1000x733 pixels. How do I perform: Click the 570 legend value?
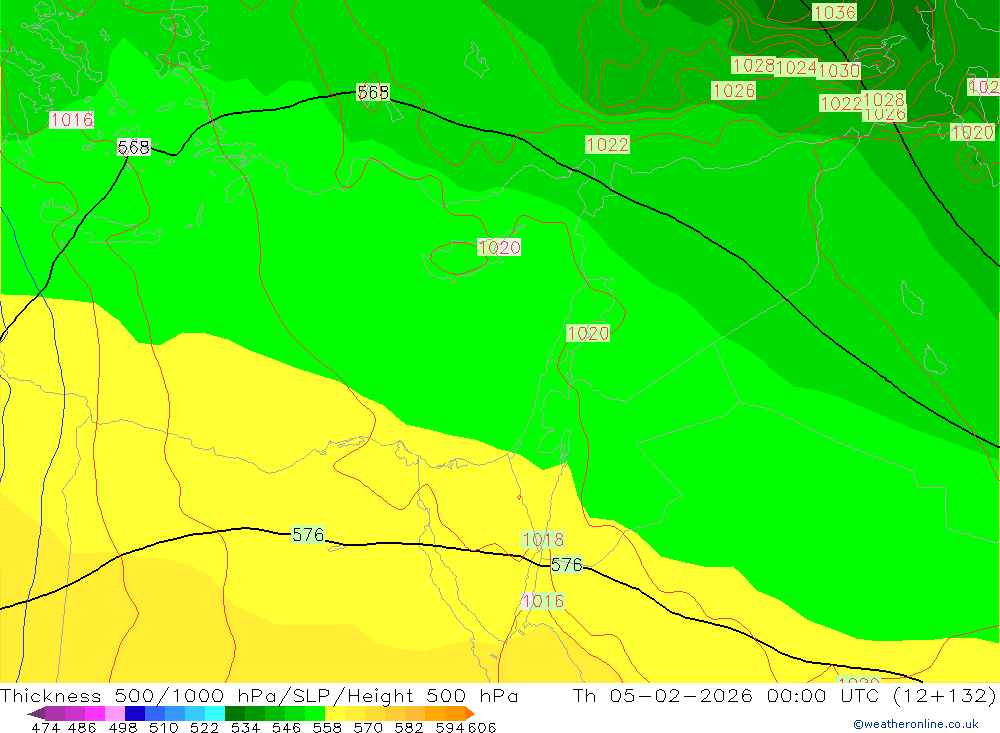pos(368,727)
